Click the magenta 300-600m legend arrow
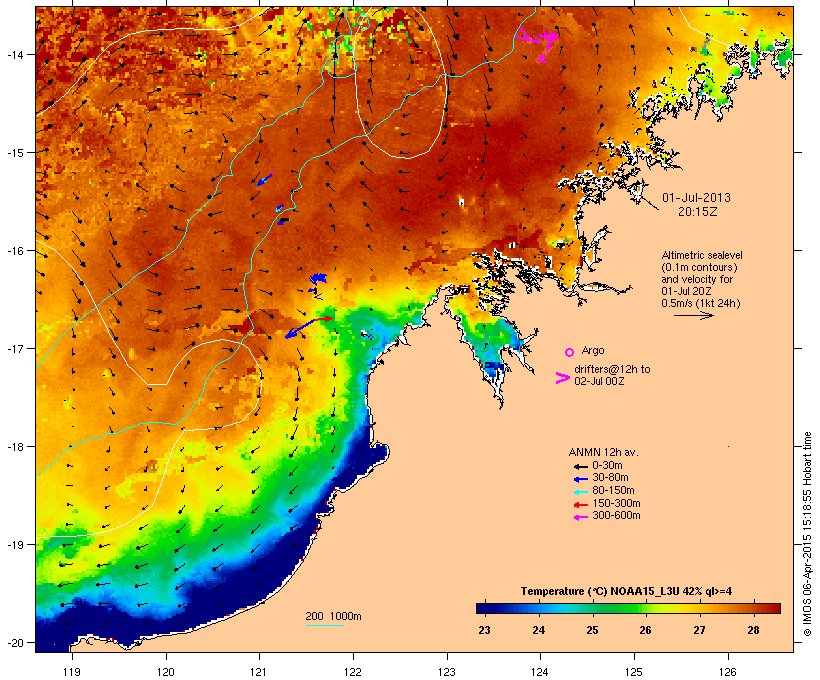 point(581,517)
